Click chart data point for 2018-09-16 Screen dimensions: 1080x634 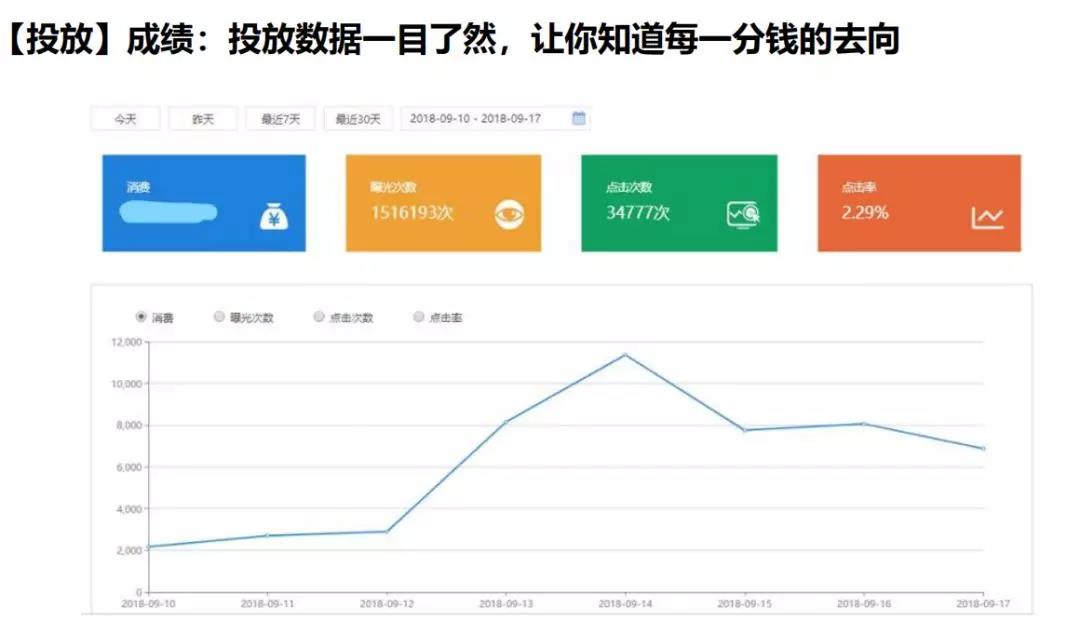pos(864,424)
